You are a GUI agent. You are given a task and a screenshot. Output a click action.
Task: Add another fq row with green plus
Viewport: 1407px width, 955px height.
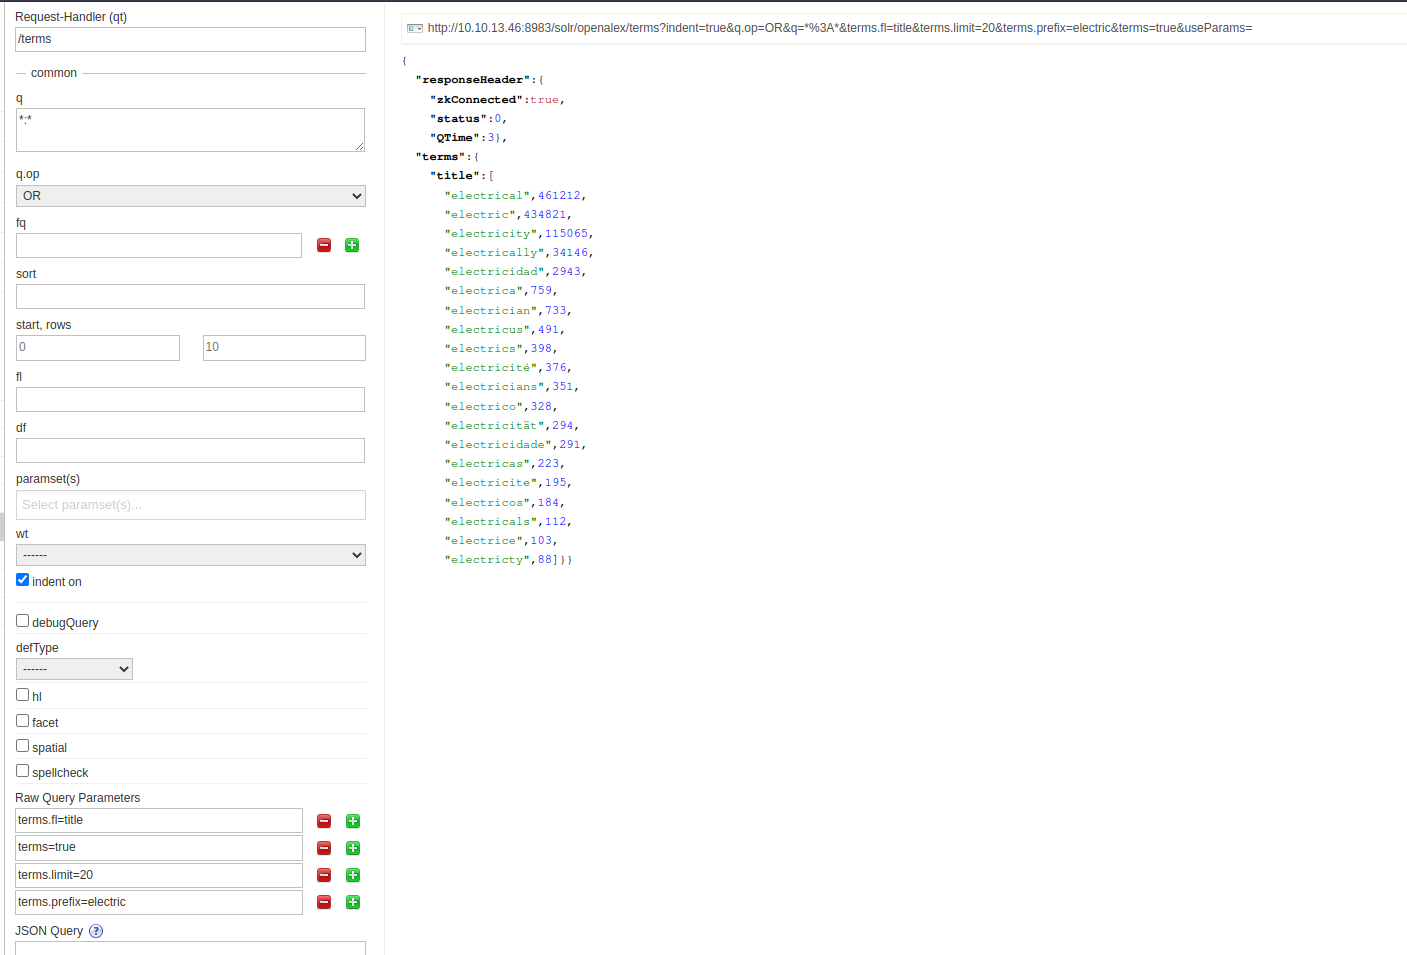click(x=352, y=245)
